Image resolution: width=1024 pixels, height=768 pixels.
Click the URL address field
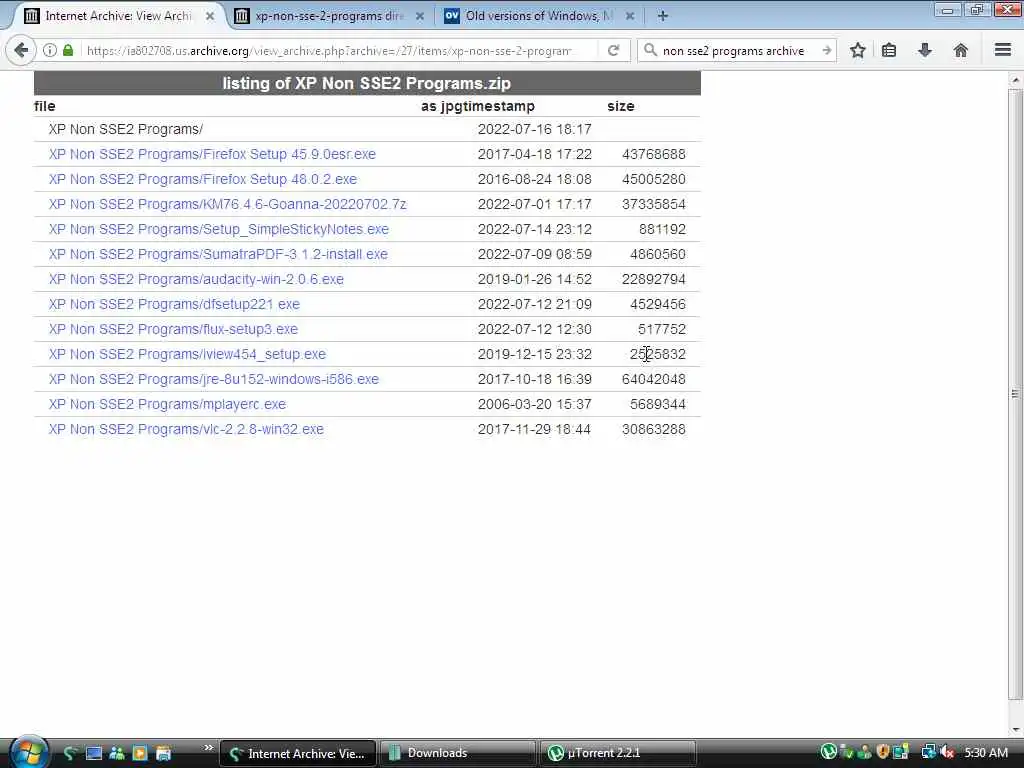click(x=330, y=50)
